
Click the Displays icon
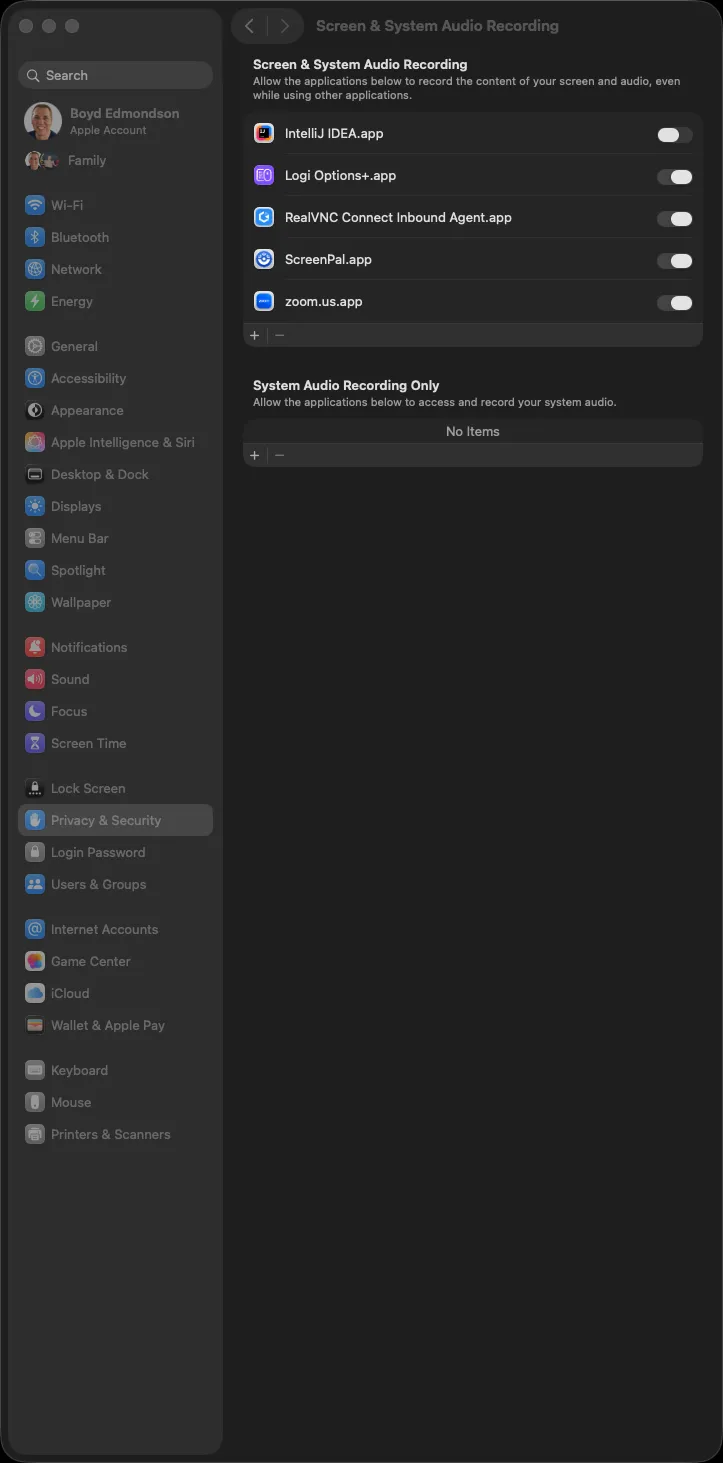pyautogui.click(x=35, y=506)
